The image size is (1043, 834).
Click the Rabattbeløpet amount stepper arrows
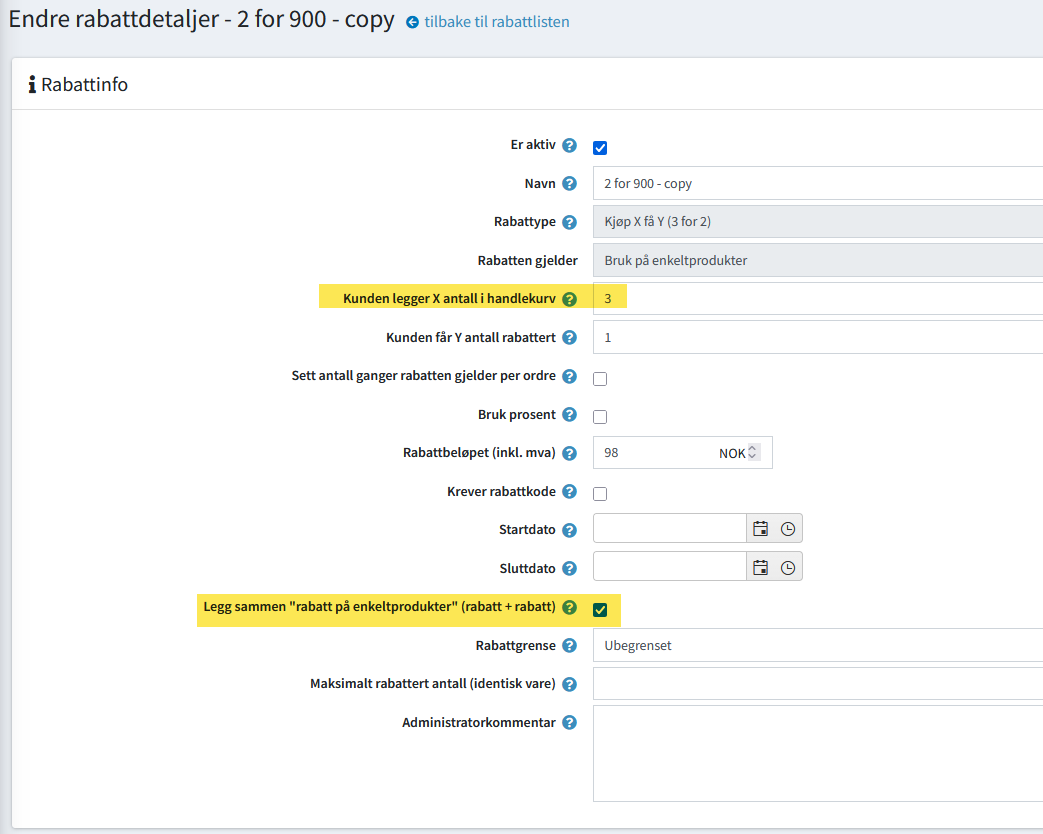[753, 453]
